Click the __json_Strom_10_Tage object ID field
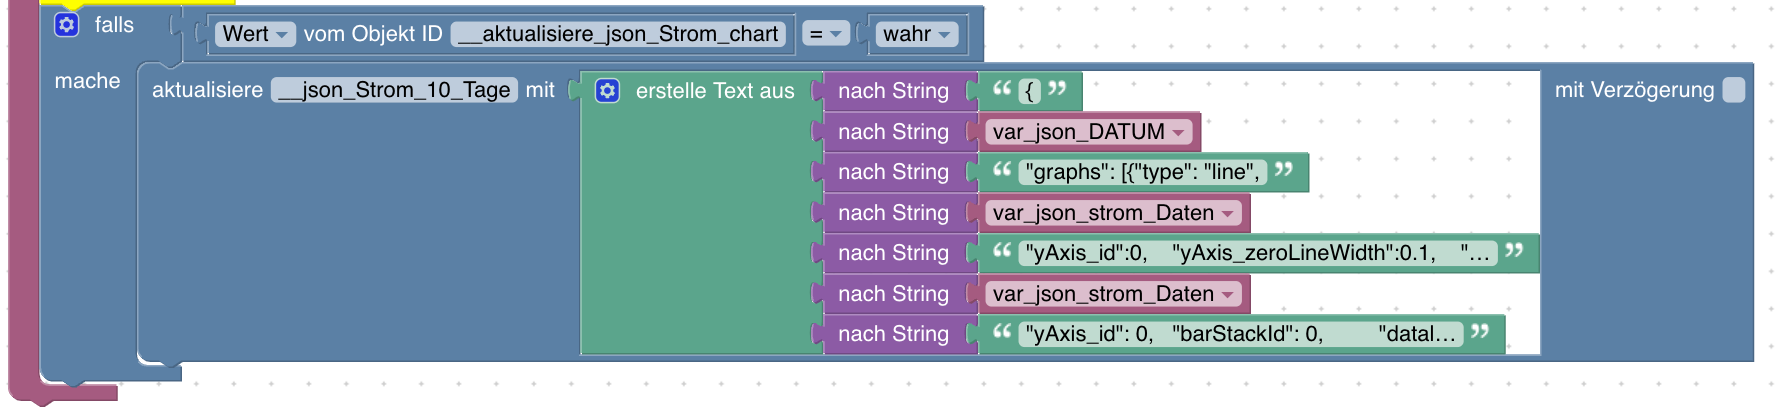The height and width of the screenshot is (418, 1786). pyautogui.click(x=395, y=90)
